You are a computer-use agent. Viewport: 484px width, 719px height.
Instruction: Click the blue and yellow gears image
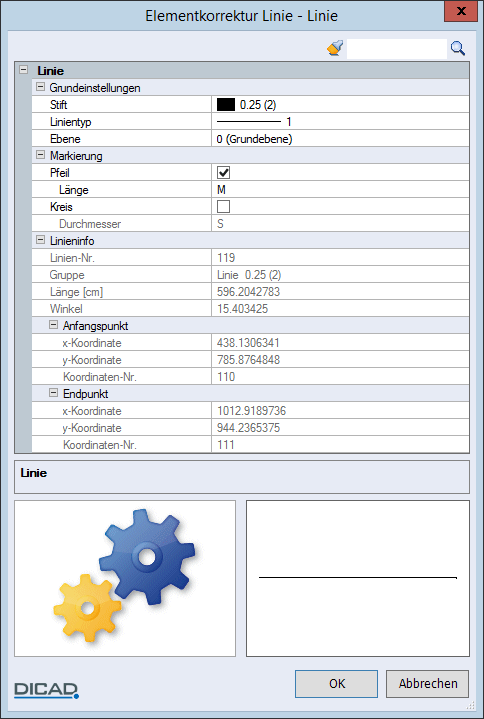click(x=125, y=578)
